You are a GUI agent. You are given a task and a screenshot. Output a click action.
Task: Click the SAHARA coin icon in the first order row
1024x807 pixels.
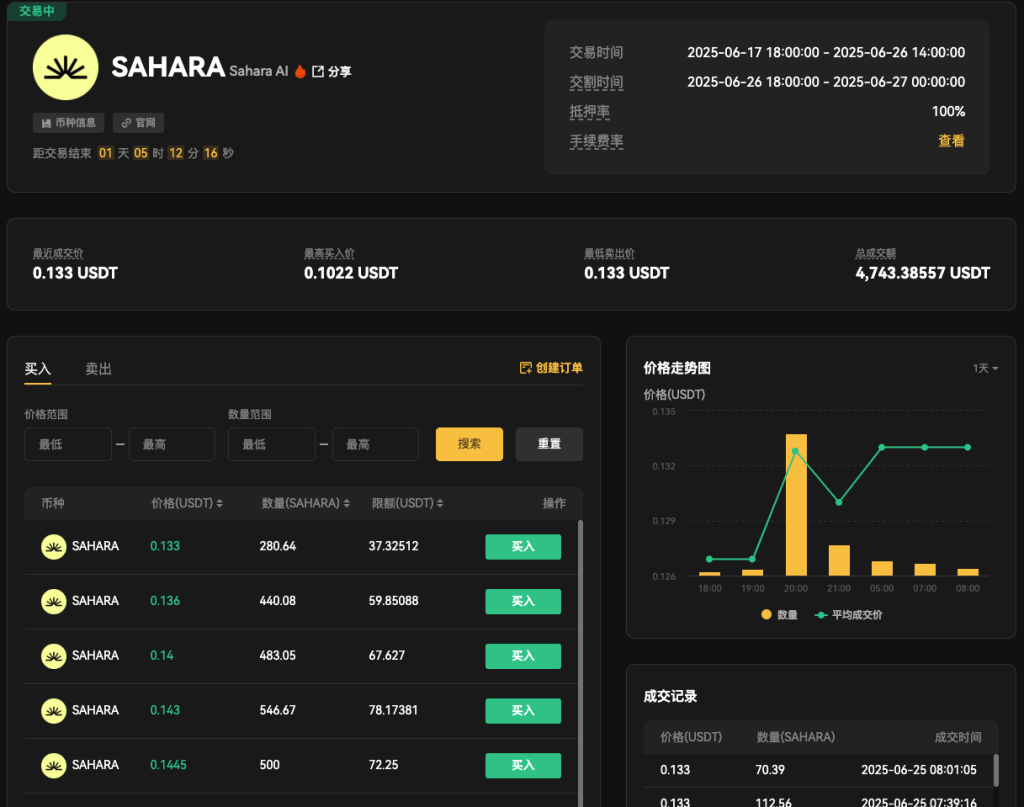coord(54,547)
